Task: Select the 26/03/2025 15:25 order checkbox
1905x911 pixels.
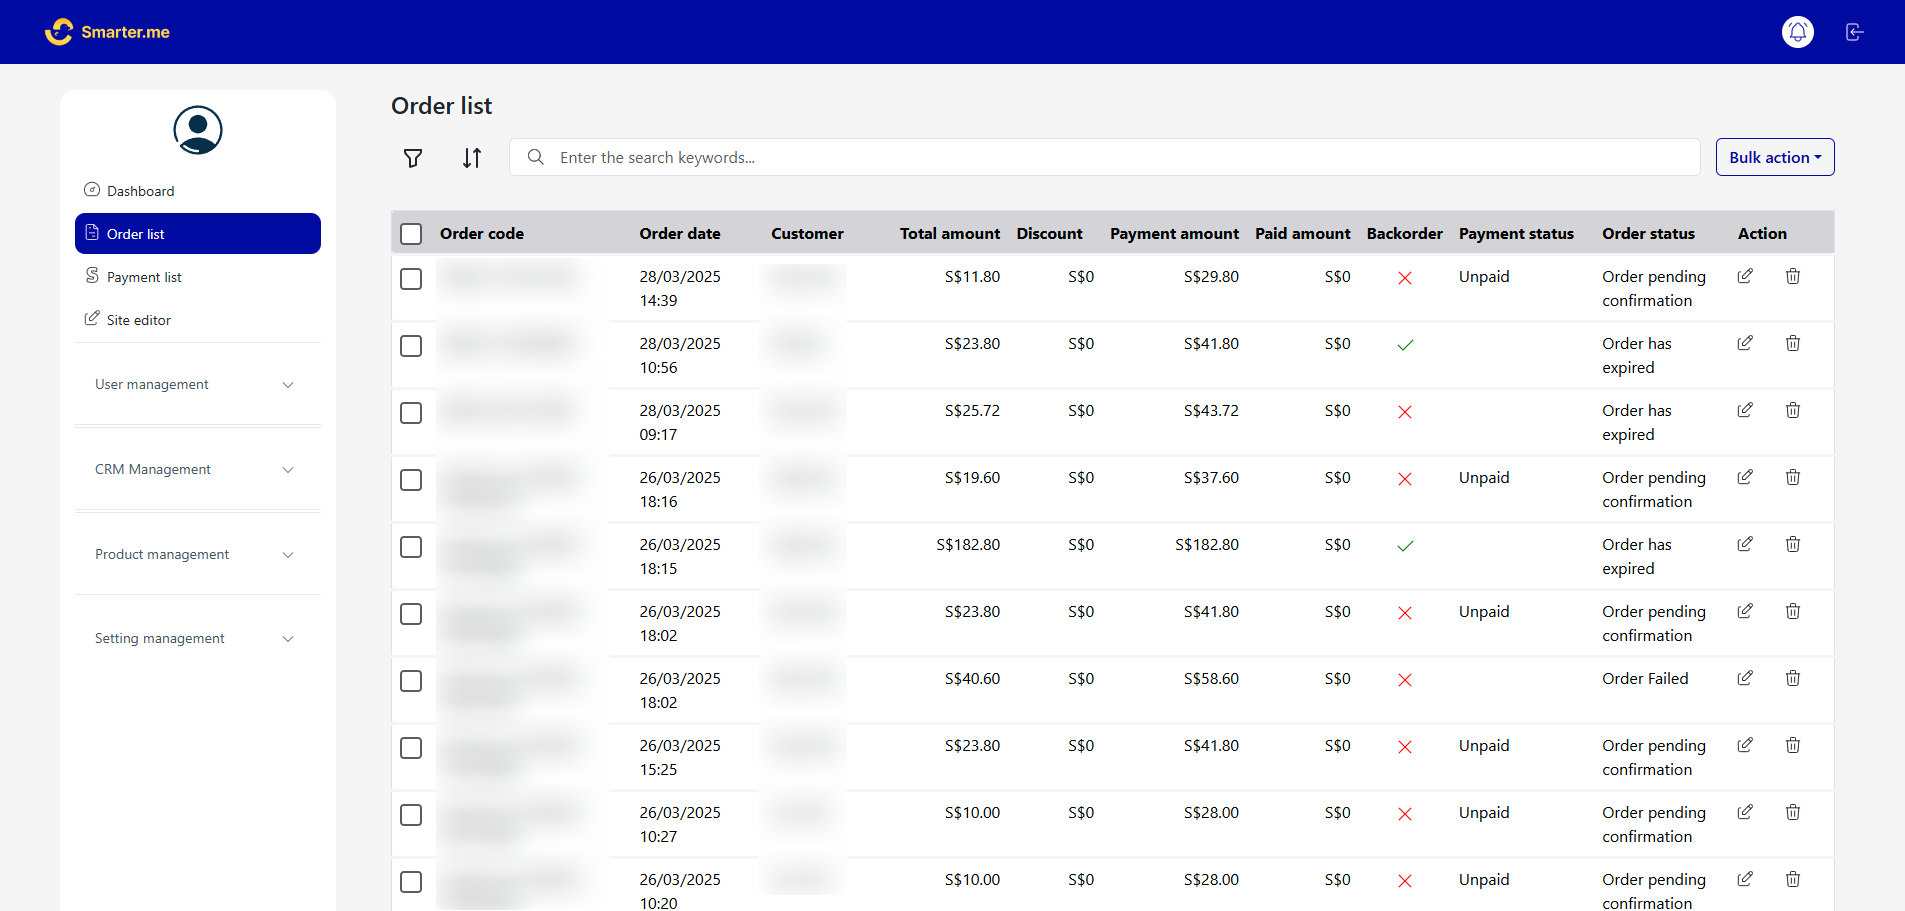Action: (411, 748)
